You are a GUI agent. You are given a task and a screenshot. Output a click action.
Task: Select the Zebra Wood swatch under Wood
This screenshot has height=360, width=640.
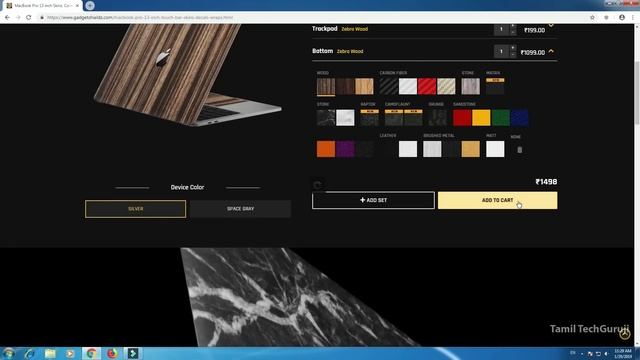[x=326, y=87]
